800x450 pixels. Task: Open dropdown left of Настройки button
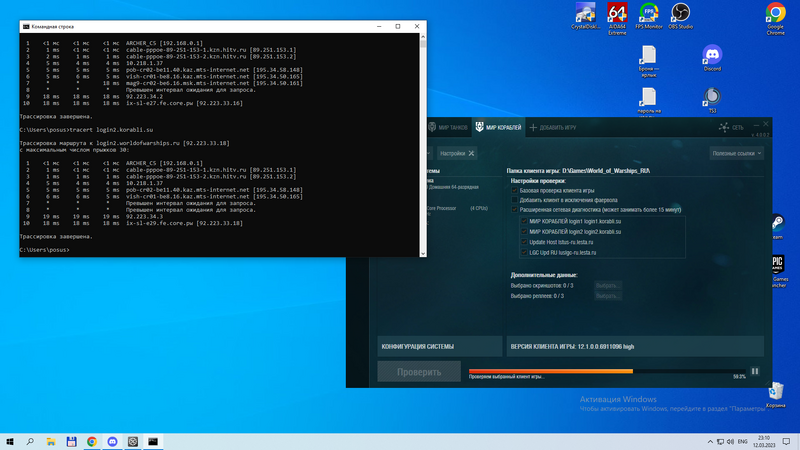(x=429, y=153)
